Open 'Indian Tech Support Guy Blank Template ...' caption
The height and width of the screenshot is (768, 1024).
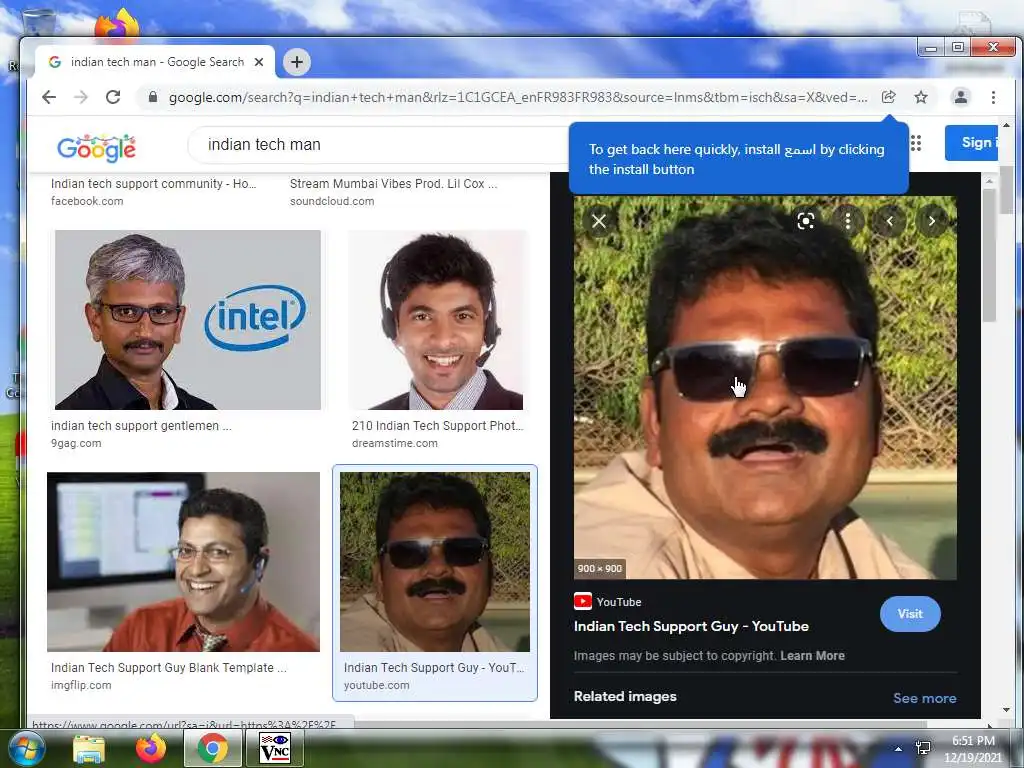pyautogui.click(x=168, y=667)
